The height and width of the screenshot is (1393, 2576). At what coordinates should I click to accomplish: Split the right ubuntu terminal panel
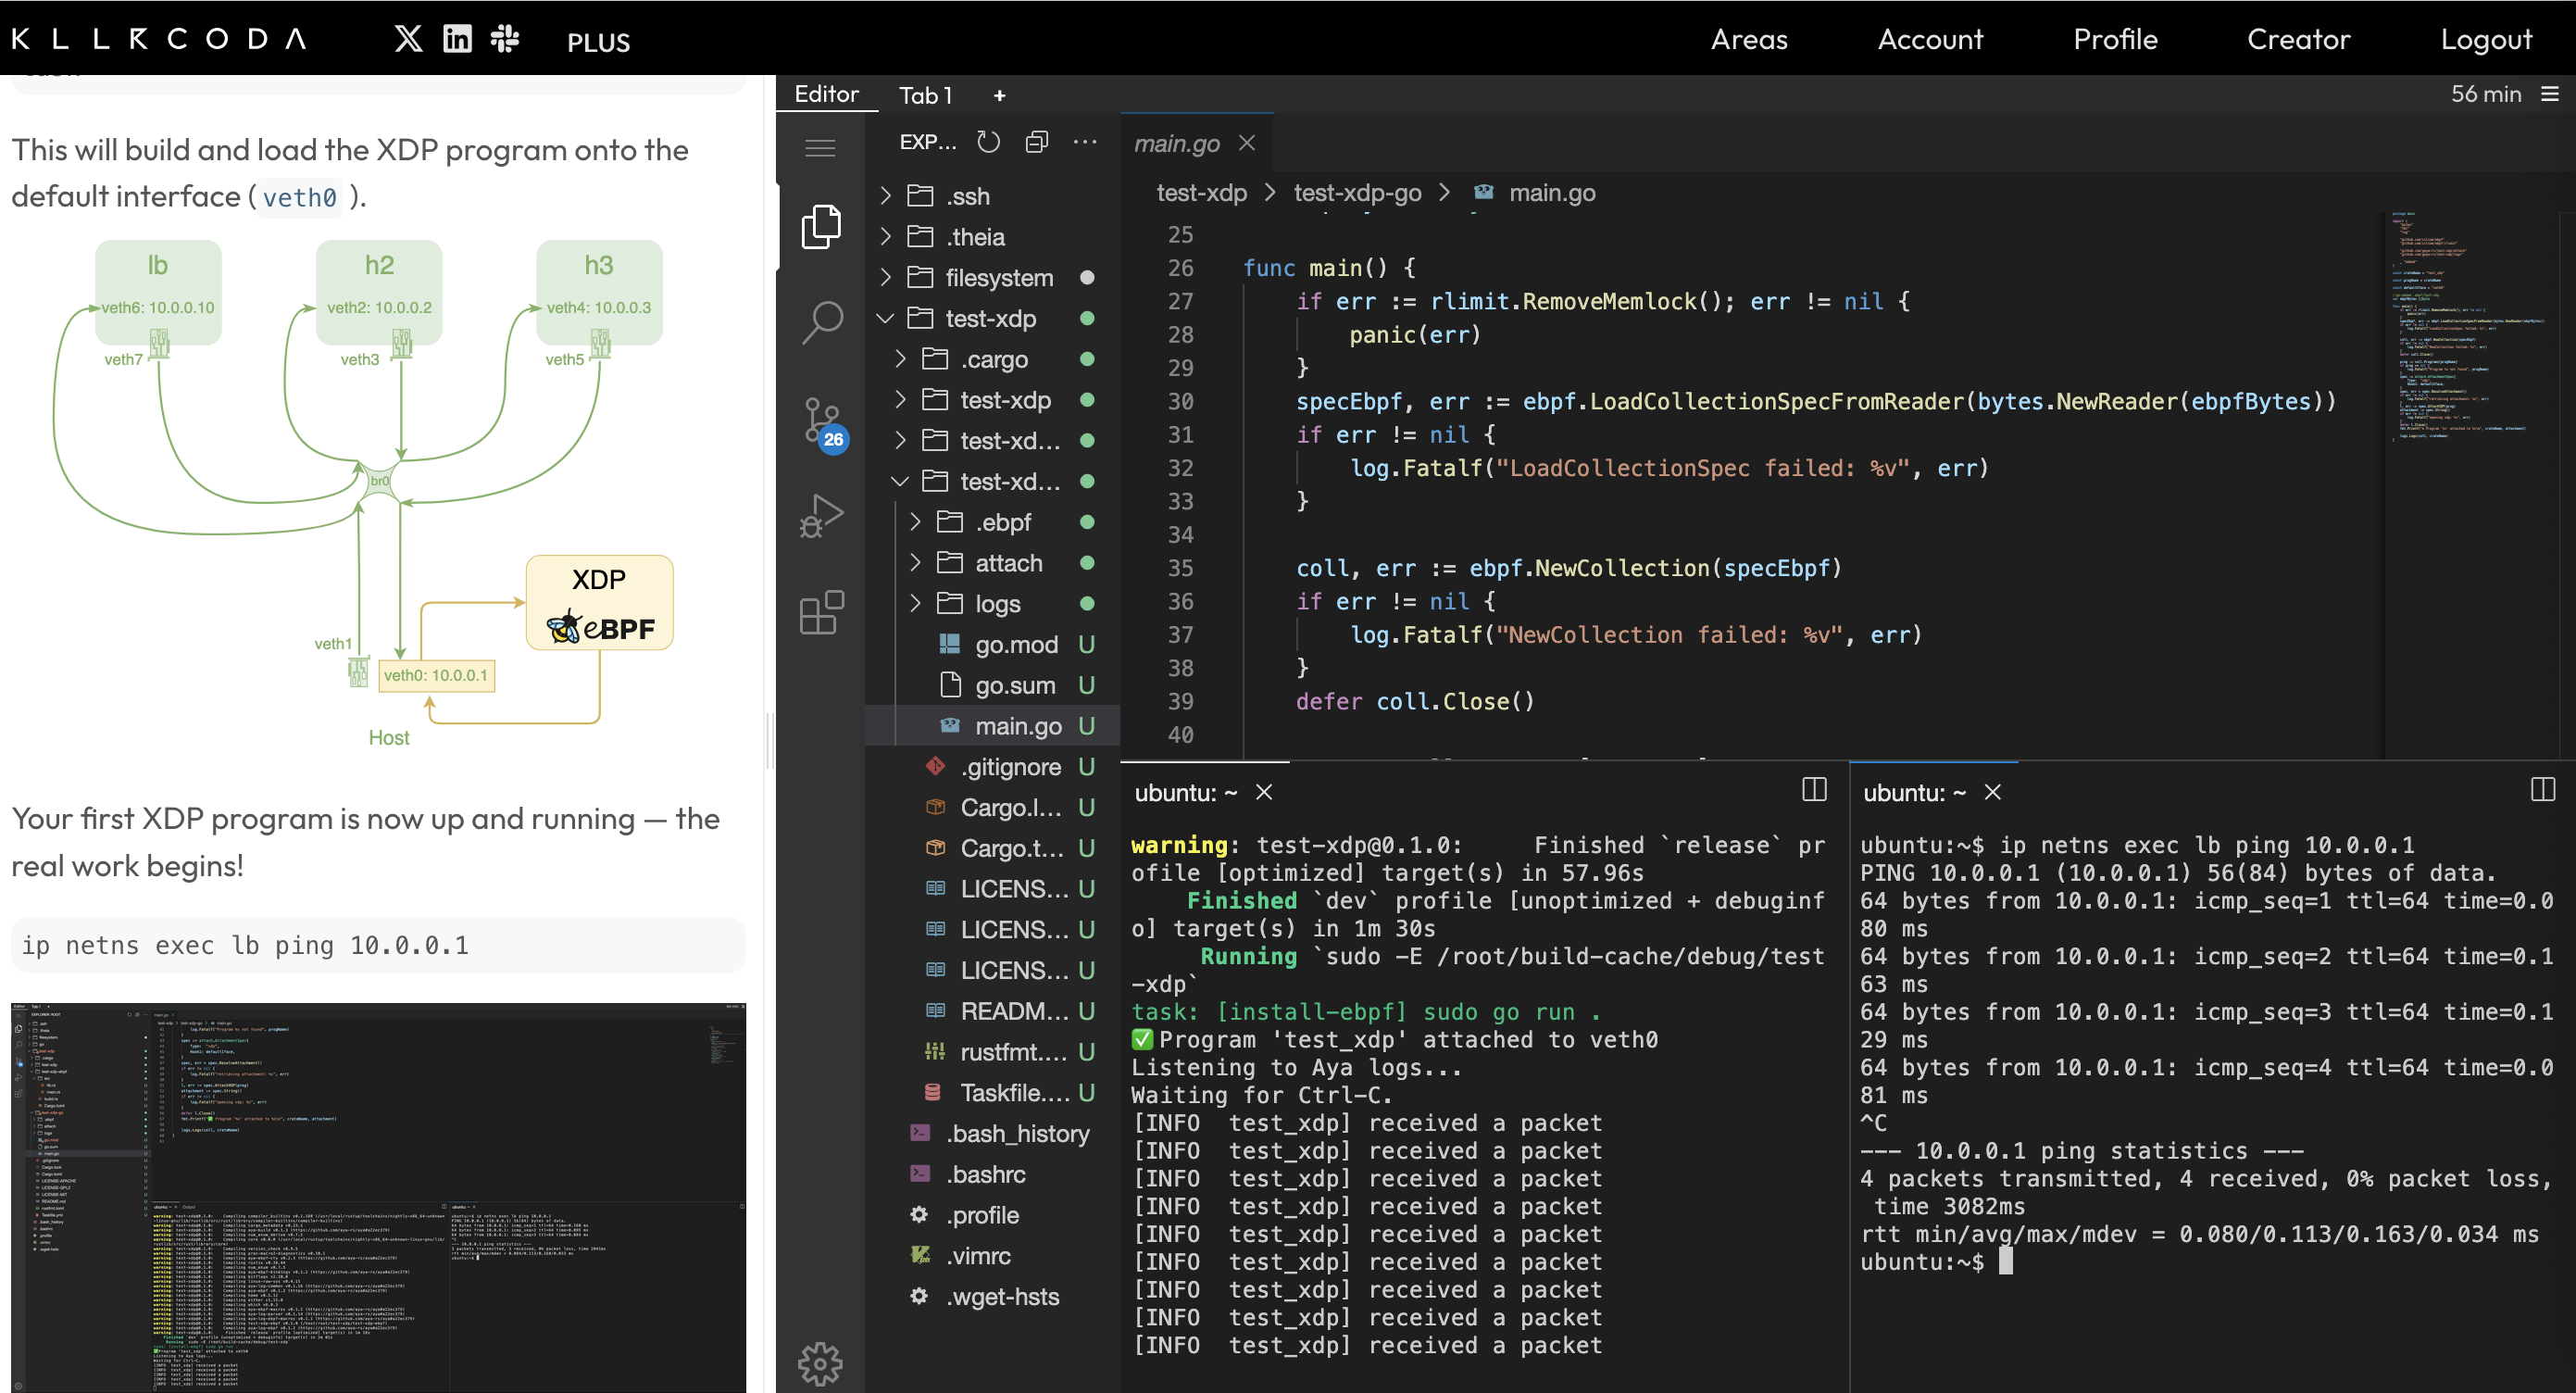click(x=2542, y=790)
